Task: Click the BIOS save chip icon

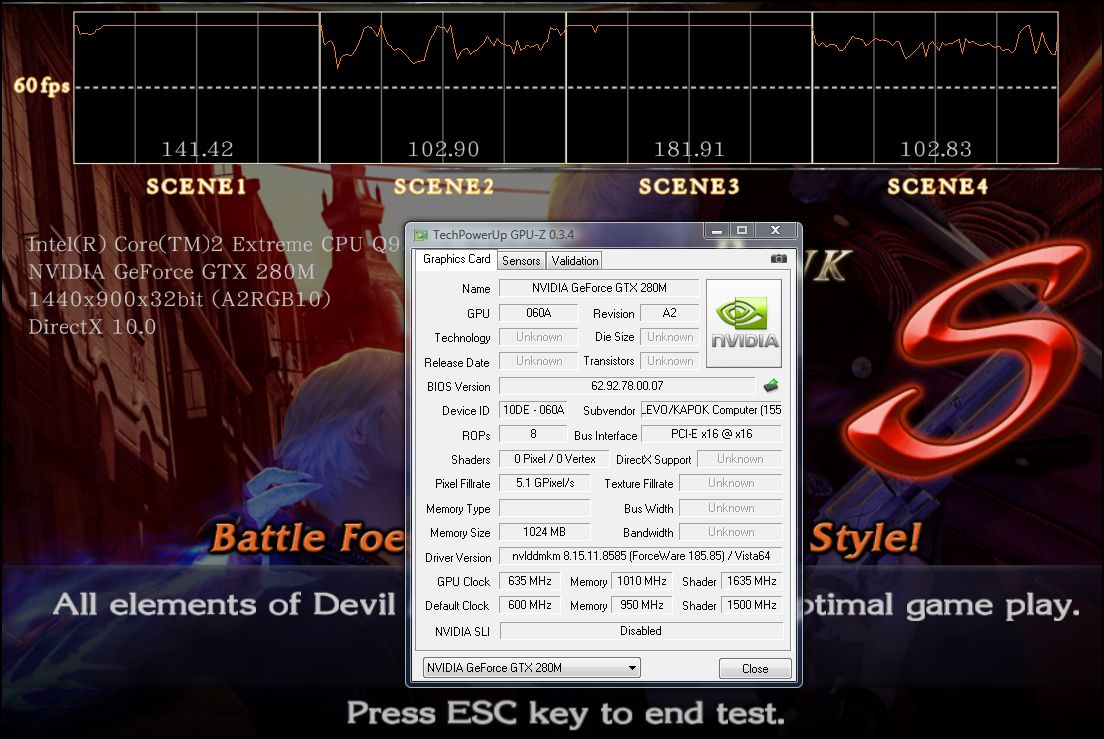Action: click(771, 386)
